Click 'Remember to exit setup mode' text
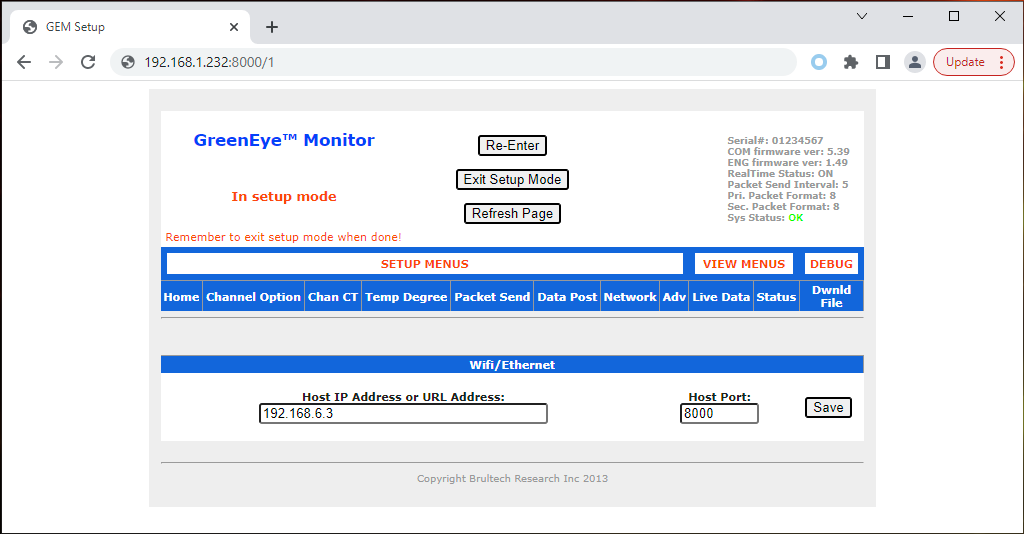Screen dimensions: 1024x534 pos(283,237)
